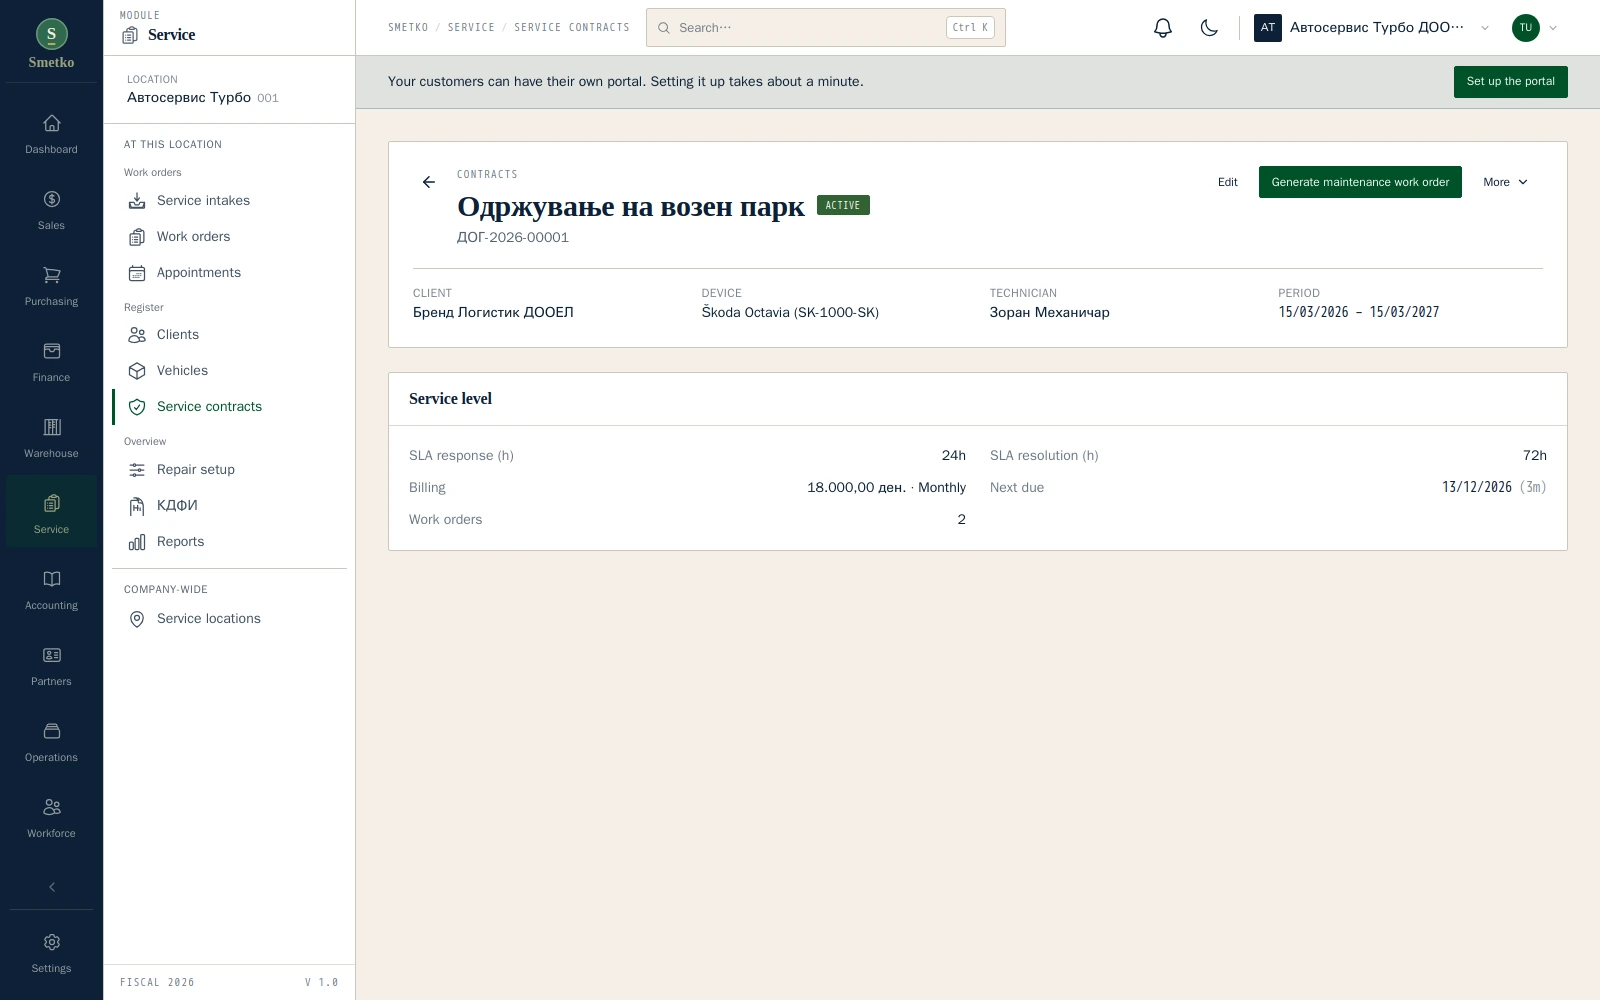This screenshot has width=1600, height=1000.
Task: Open Appointments page
Action: click(x=229, y=273)
